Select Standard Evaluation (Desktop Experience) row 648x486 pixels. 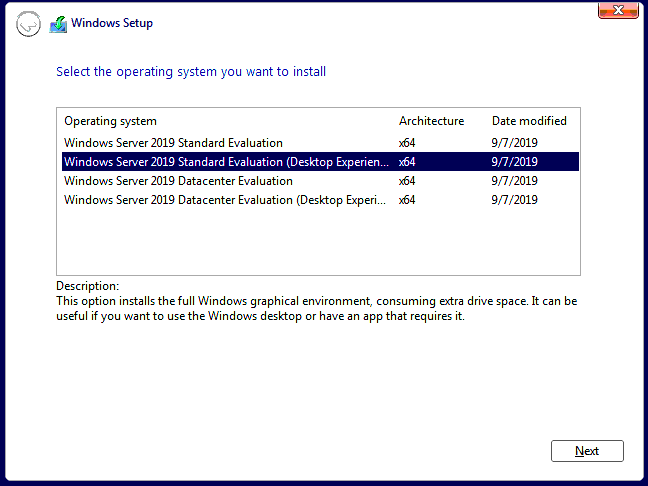[320, 162]
